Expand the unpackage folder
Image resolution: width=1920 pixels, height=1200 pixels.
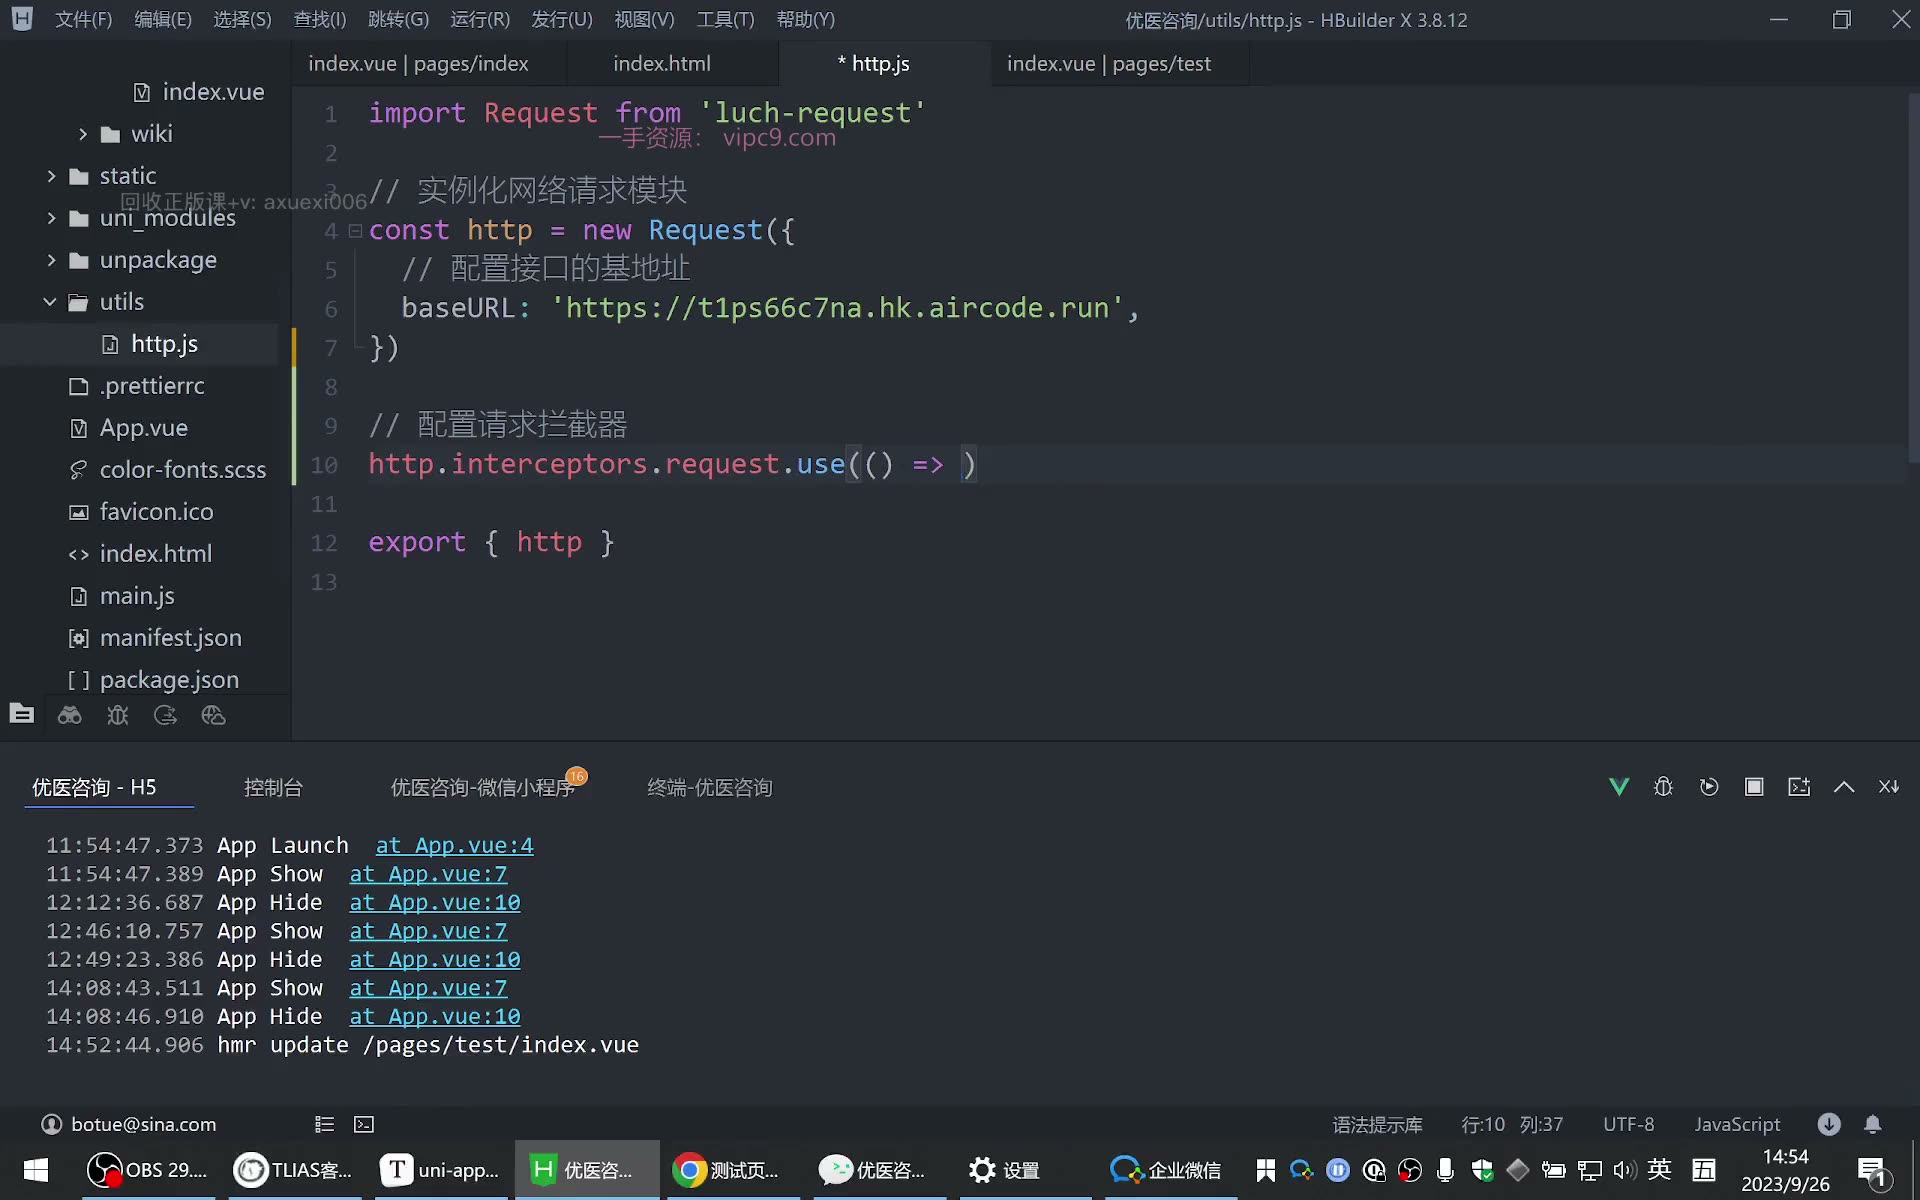tap(51, 260)
